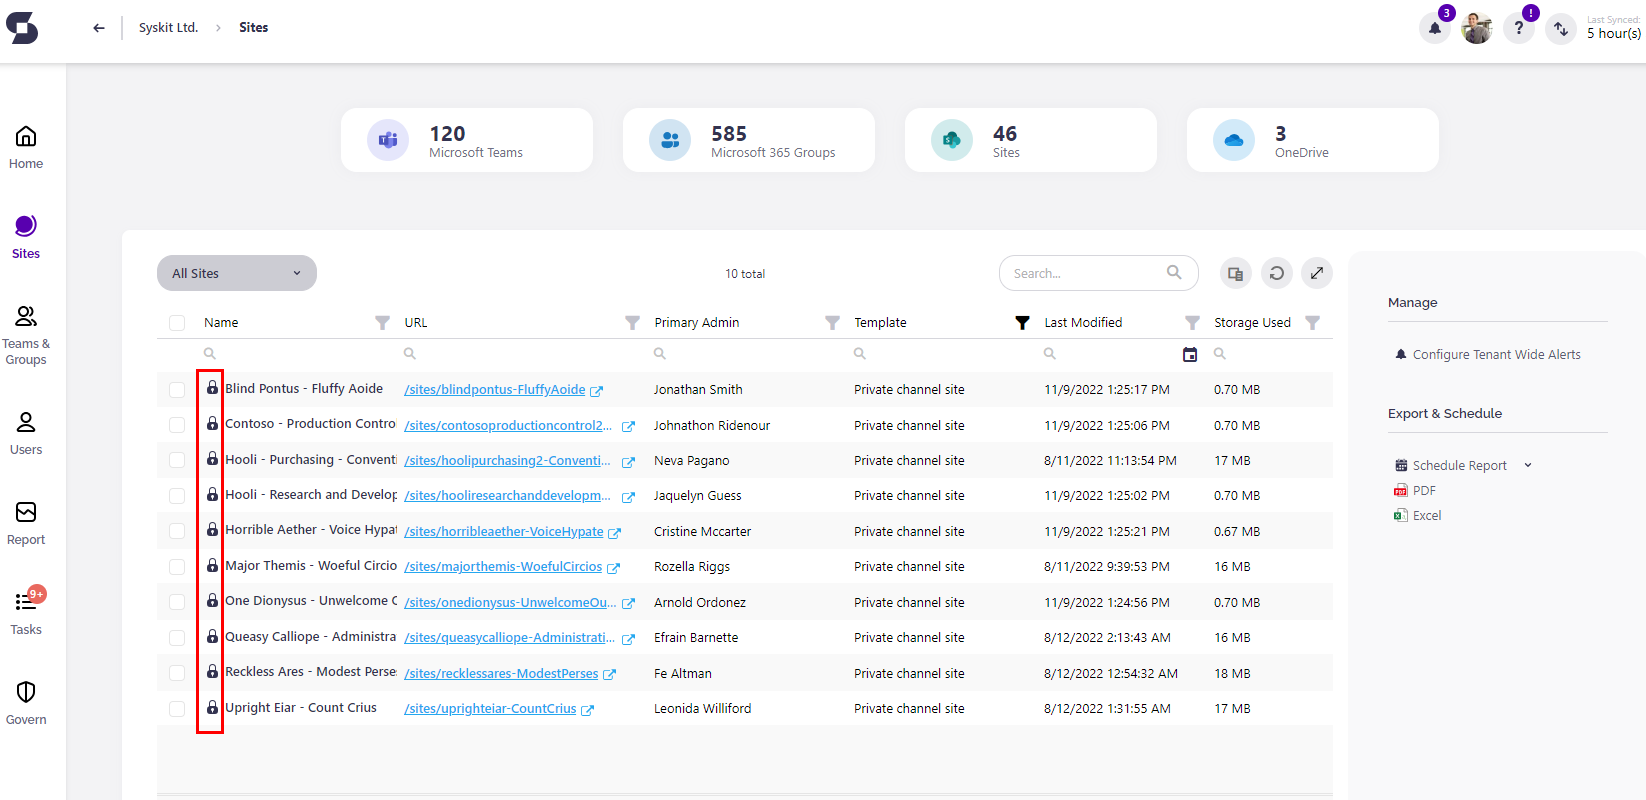Viewport: 1646px width, 800px height.
Task: Open the Storage Used column filter
Action: coord(1313,322)
